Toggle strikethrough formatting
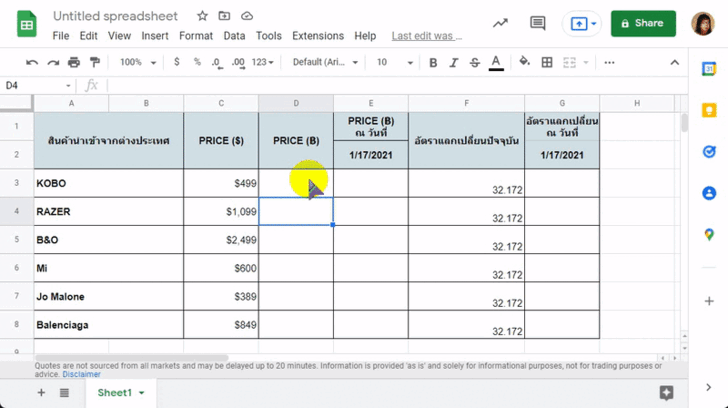This screenshot has height=408, width=728. (474, 62)
